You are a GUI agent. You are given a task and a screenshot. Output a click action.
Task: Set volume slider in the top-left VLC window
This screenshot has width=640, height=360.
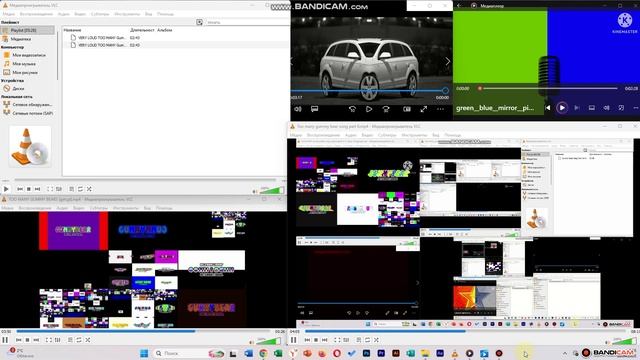271,190
